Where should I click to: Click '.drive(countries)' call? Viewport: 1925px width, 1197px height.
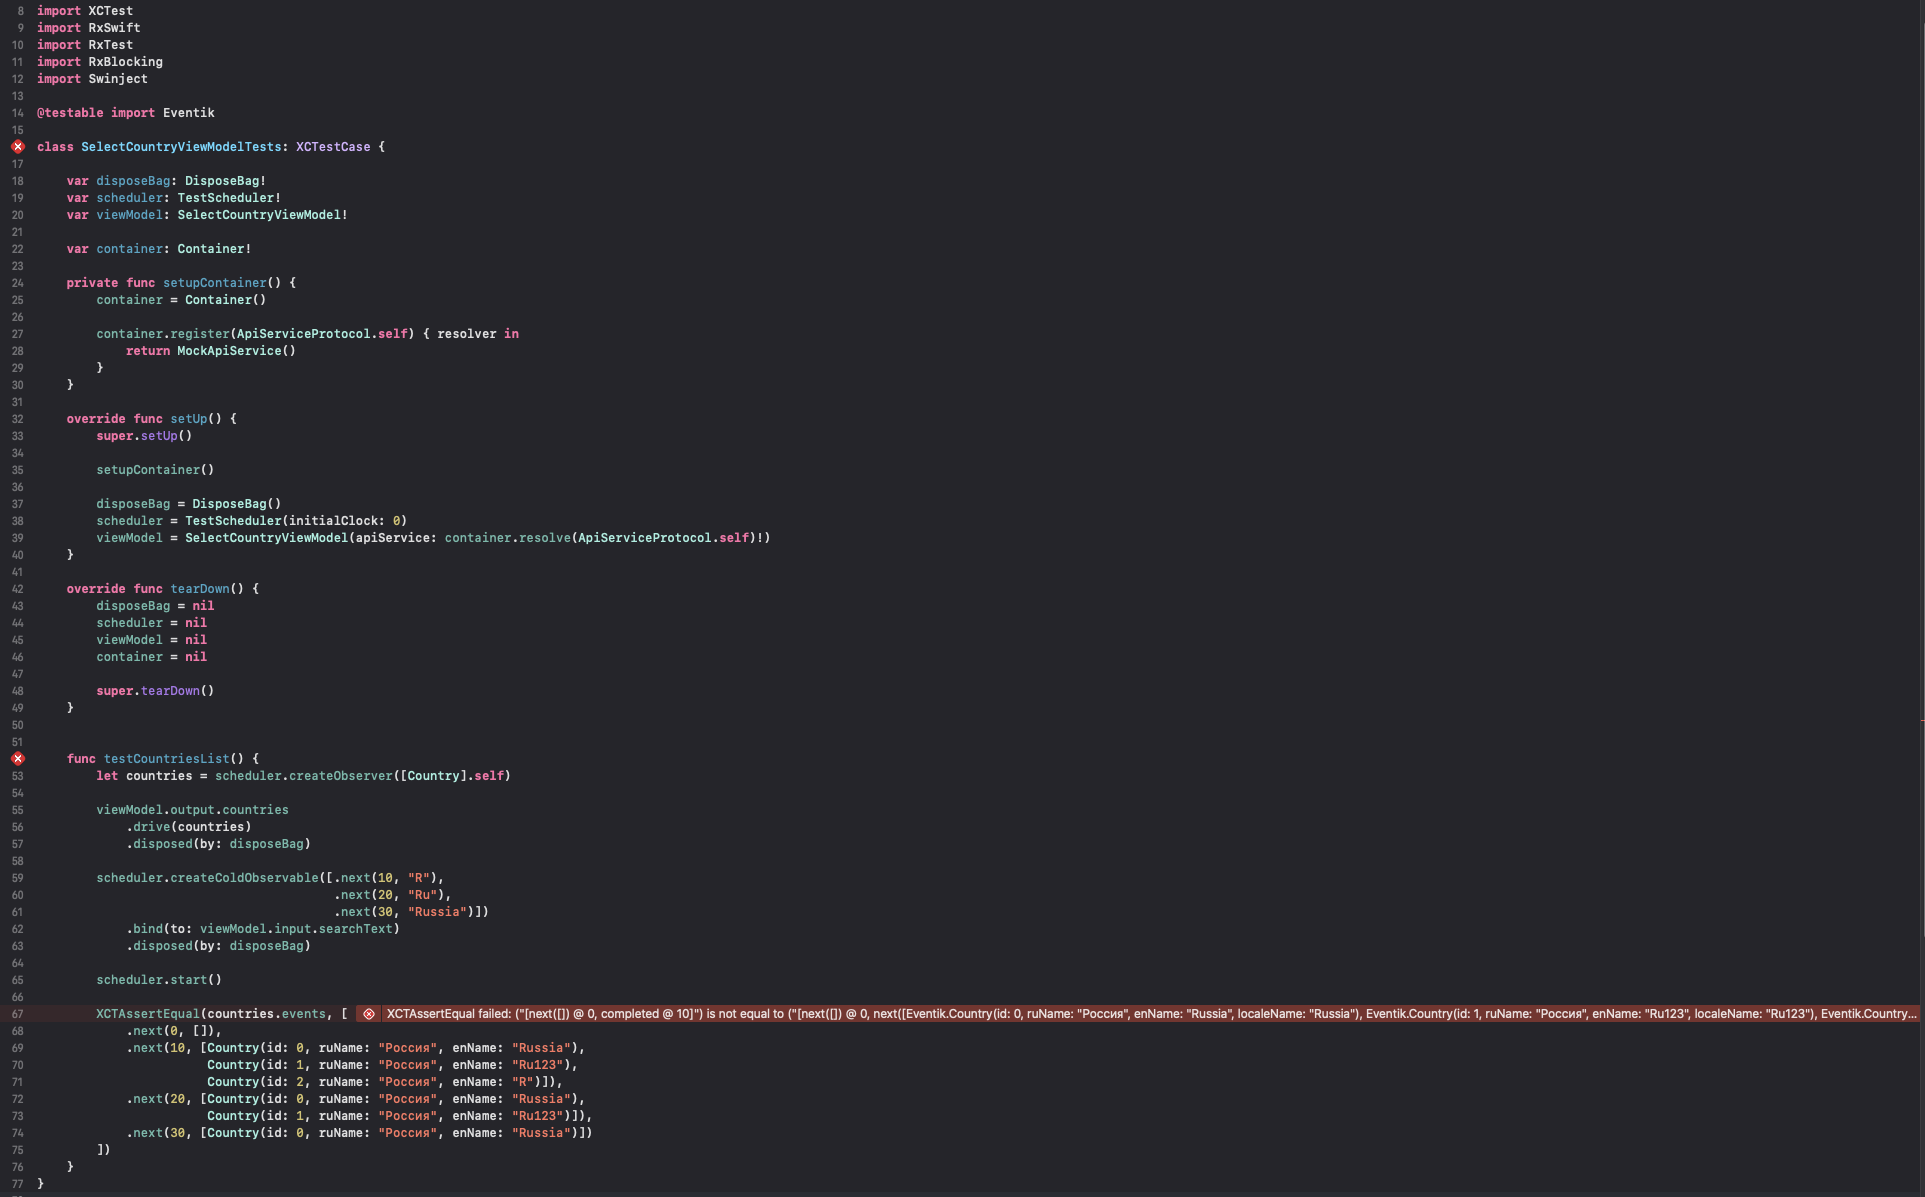click(189, 827)
